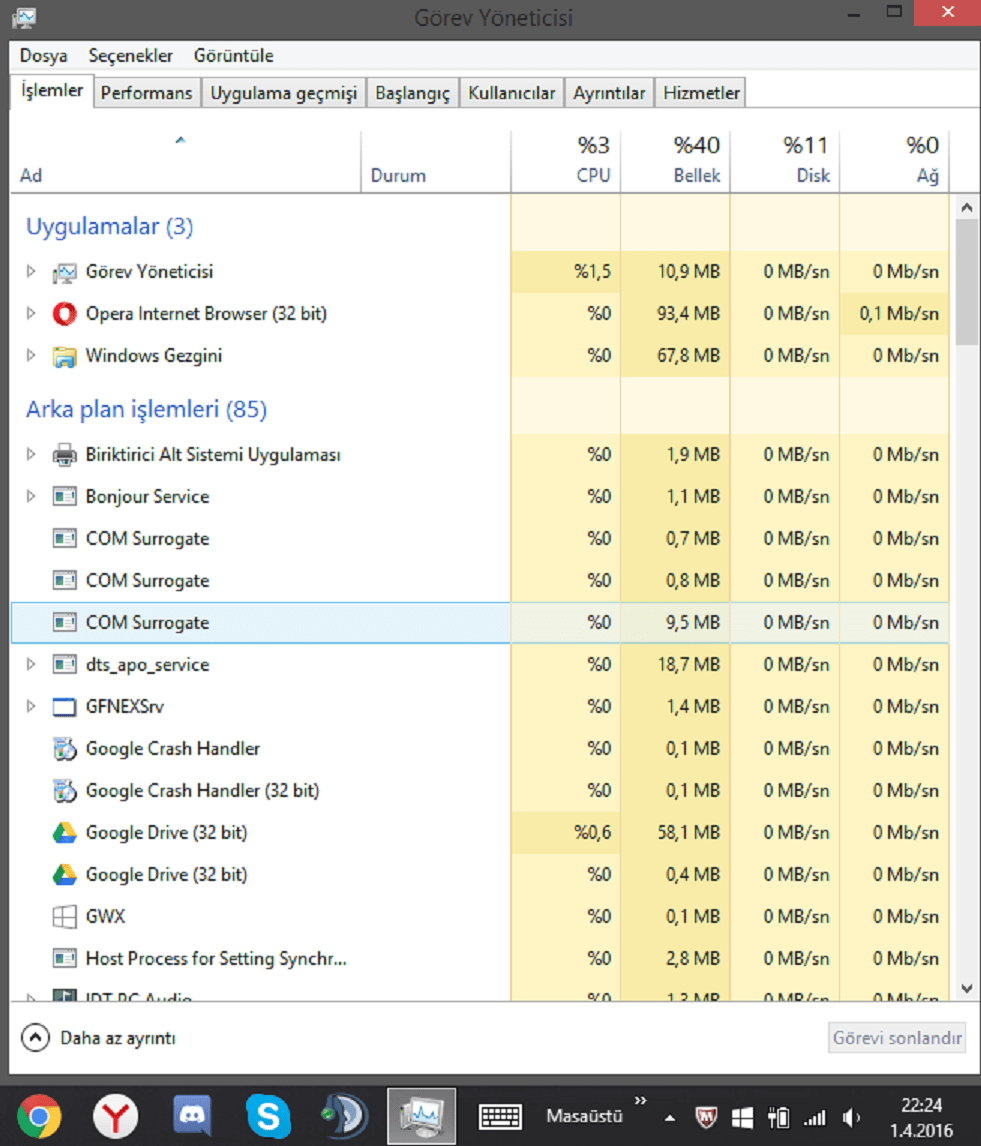Expand the Görev Yöneticisi process entry

tap(31, 272)
